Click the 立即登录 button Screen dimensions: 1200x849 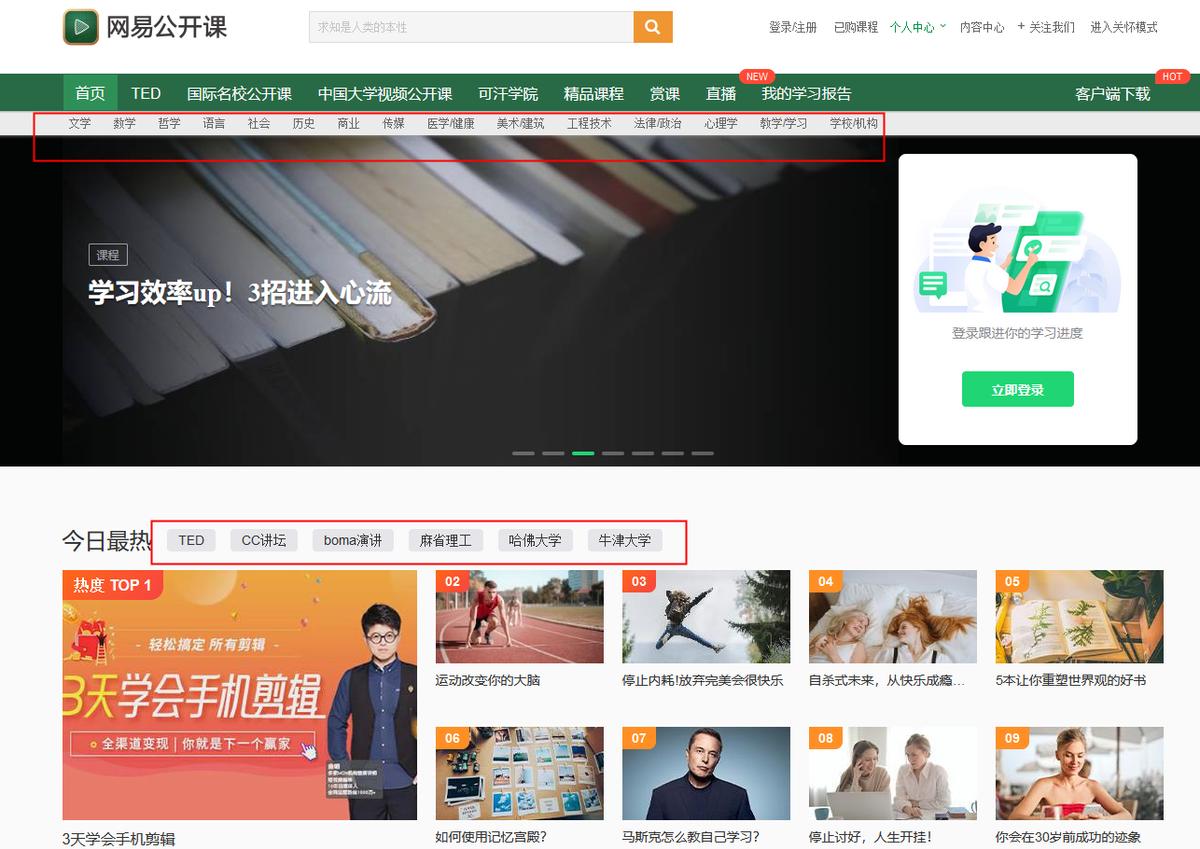[x=1017, y=389]
